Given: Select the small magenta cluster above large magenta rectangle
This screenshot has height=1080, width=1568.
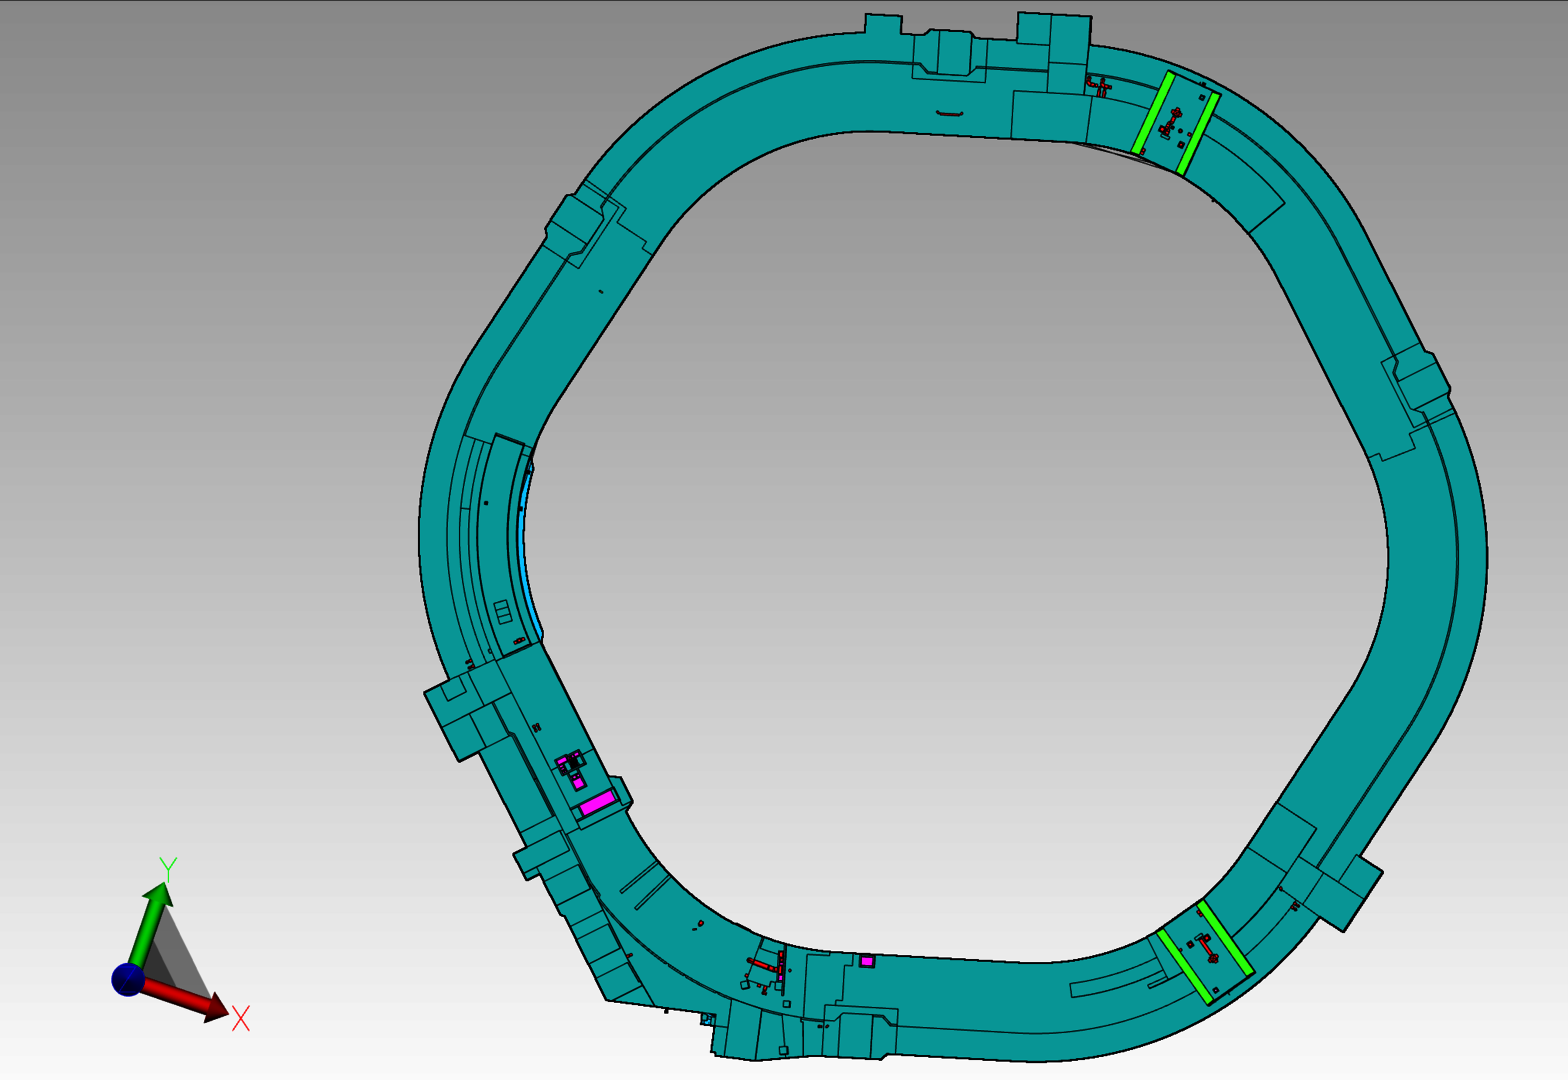Looking at the screenshot, I should click(x=571, y=768).
